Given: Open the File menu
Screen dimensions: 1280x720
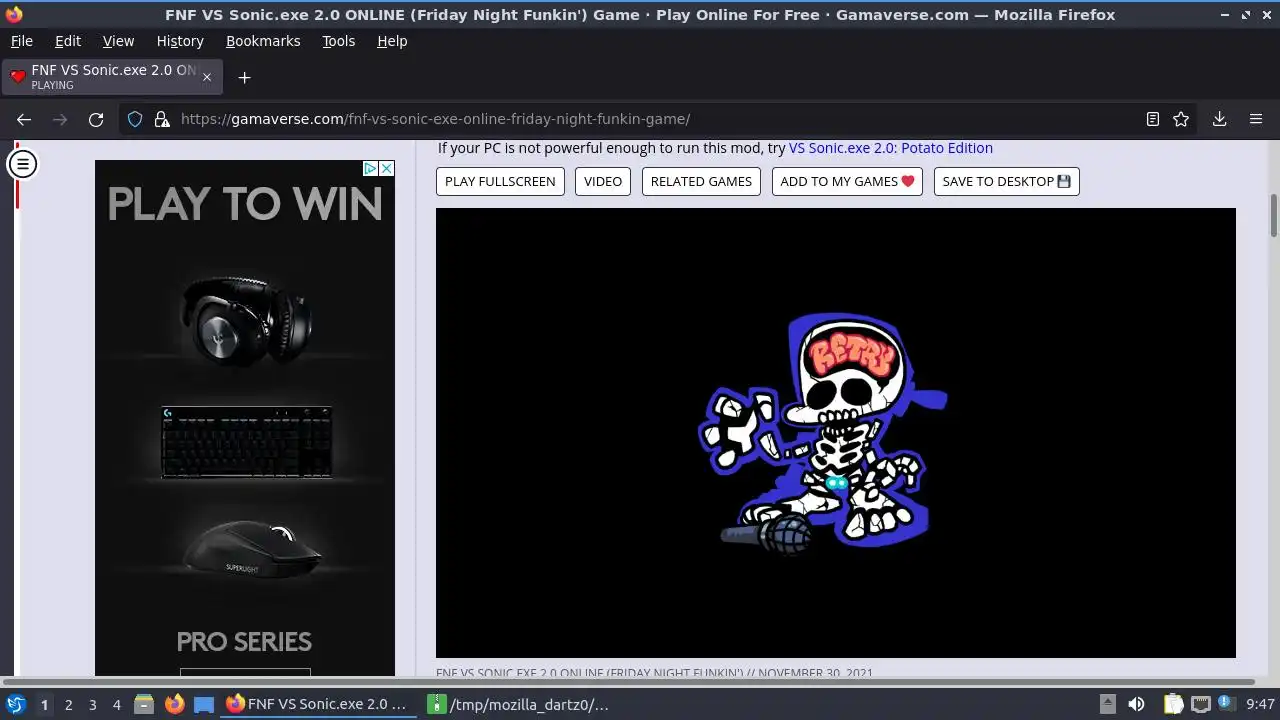Looking at the screenshot, I should (x=21, y=41).
